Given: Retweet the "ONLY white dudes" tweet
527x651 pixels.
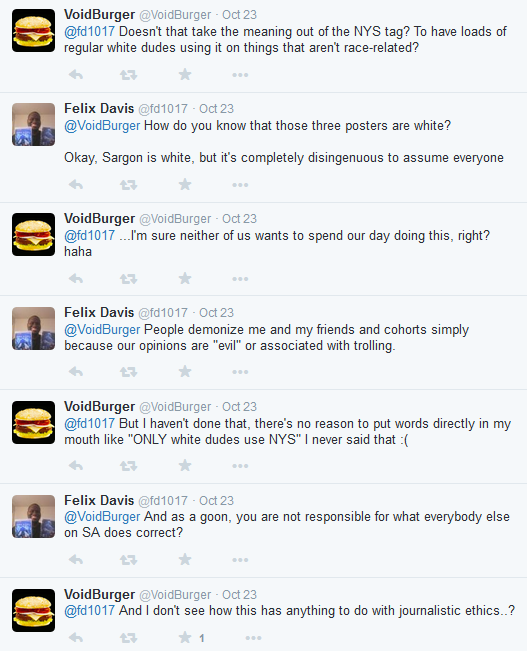Looking at the screenshot, I should pyautogui.click(x=128, y=466).
